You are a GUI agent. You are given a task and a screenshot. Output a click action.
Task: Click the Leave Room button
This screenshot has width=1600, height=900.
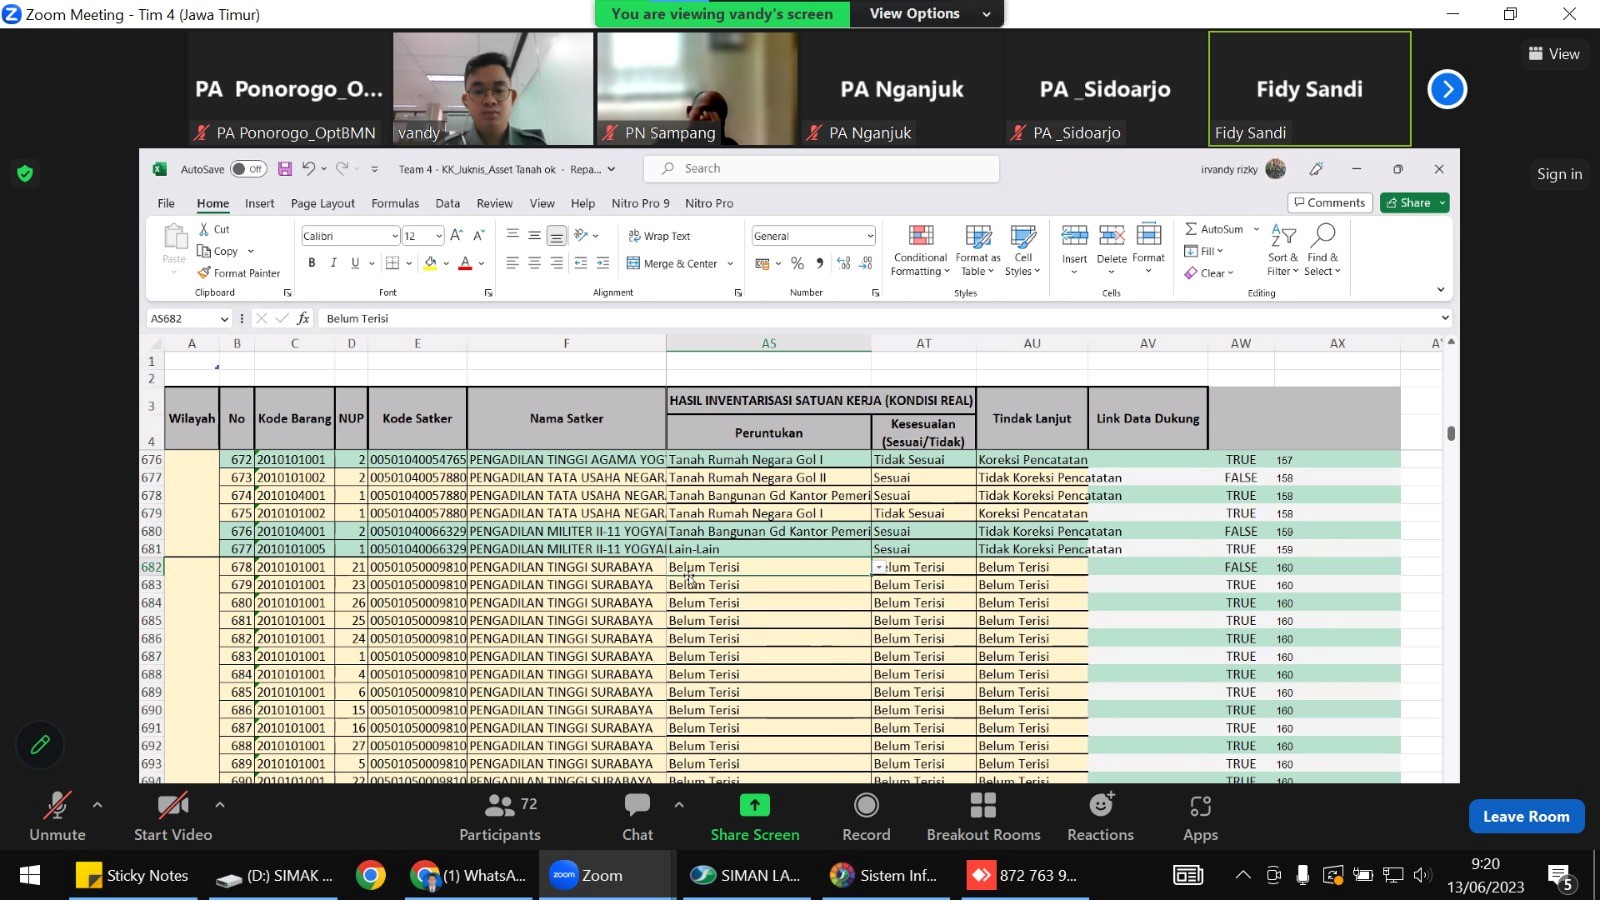pos(1526,816)
